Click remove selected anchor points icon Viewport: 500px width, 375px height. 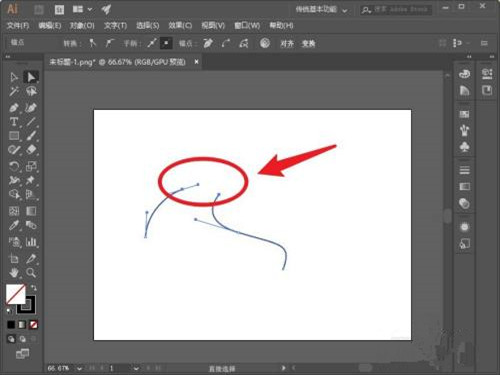click(x=208, y=43)
